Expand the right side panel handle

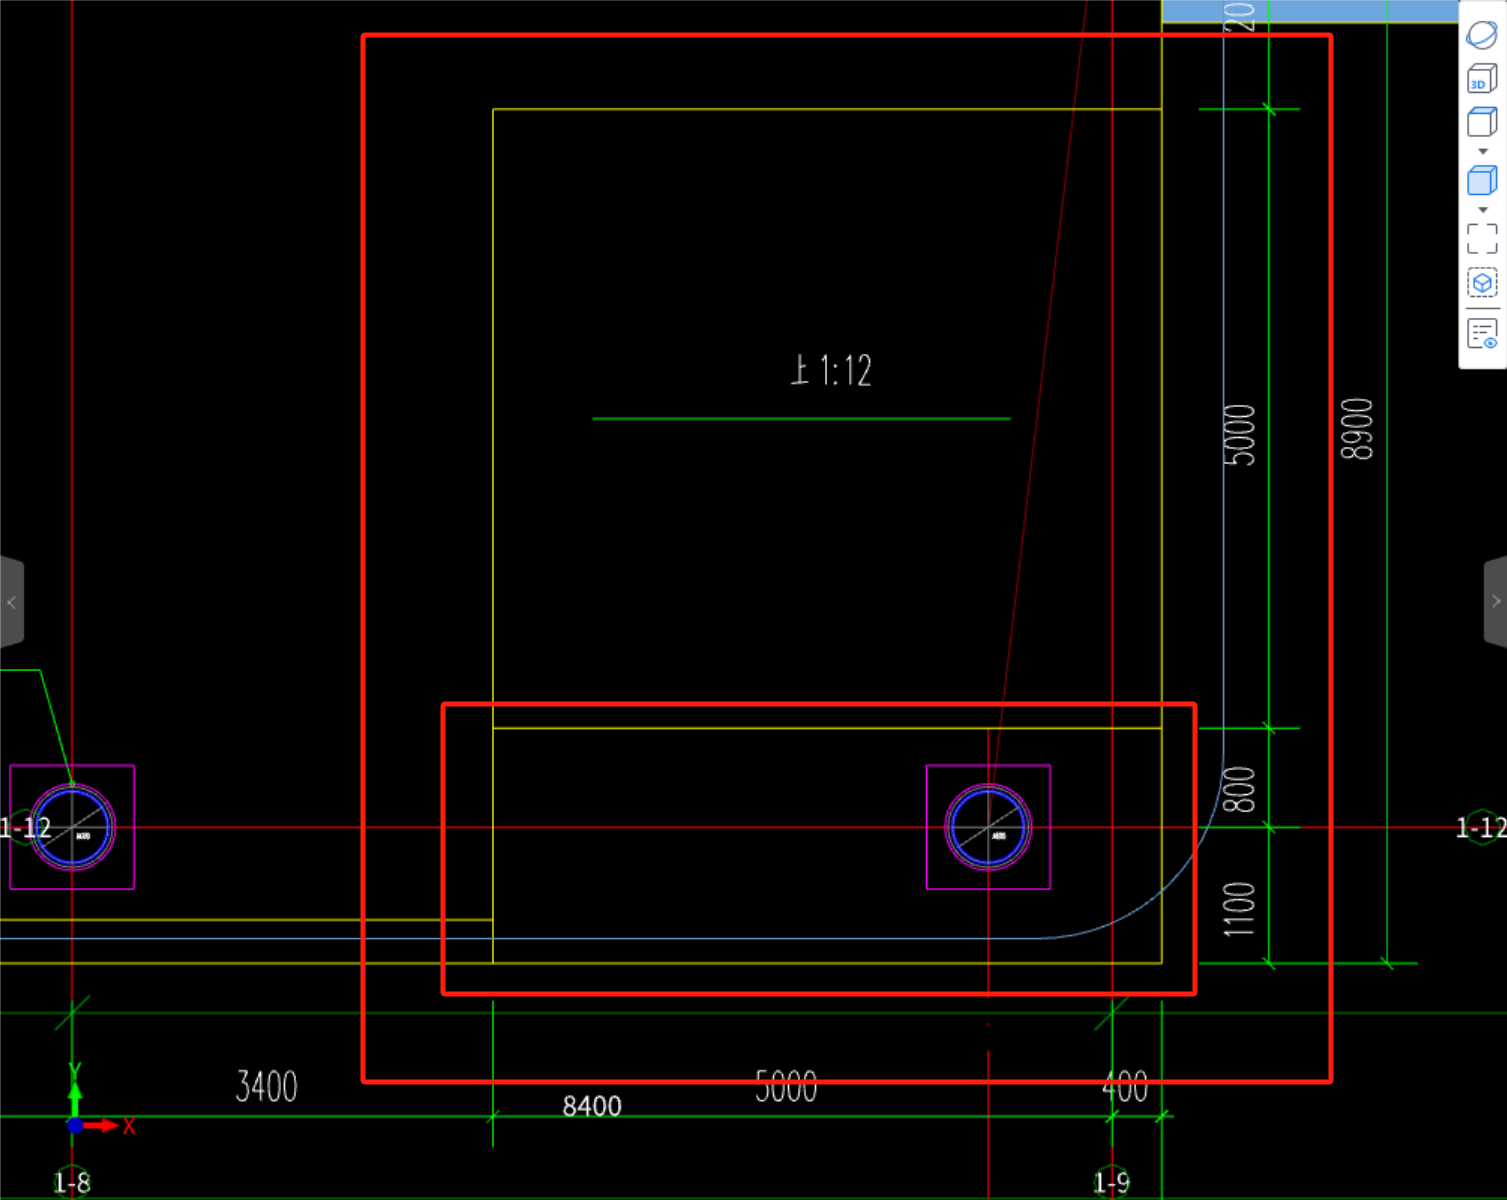(x=1495, y=602)
